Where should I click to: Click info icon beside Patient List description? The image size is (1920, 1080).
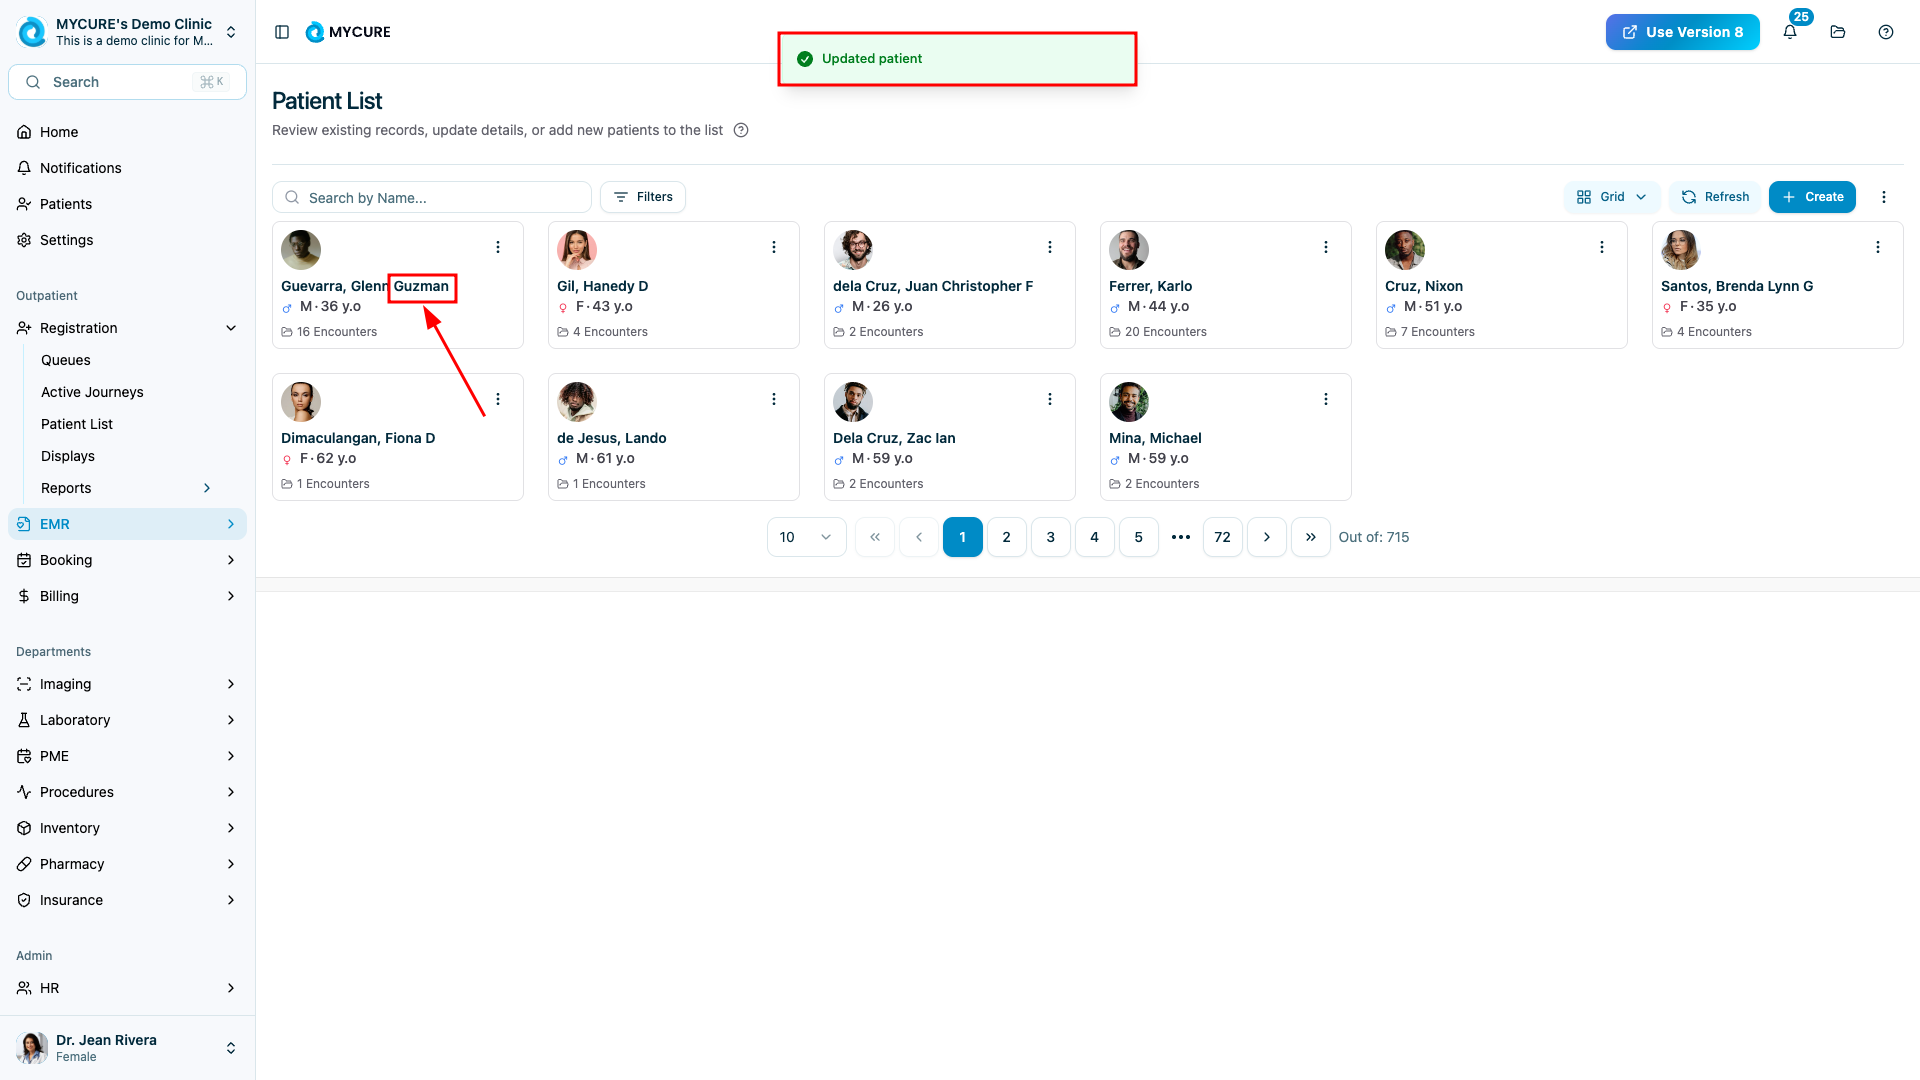pos(741,130)
